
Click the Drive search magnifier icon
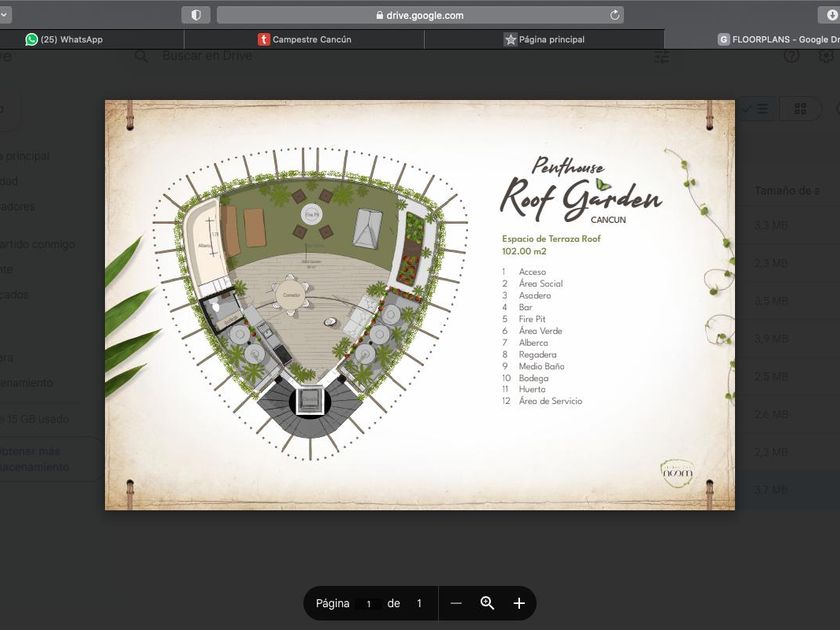pyautogui.click(x=141, y=56)
